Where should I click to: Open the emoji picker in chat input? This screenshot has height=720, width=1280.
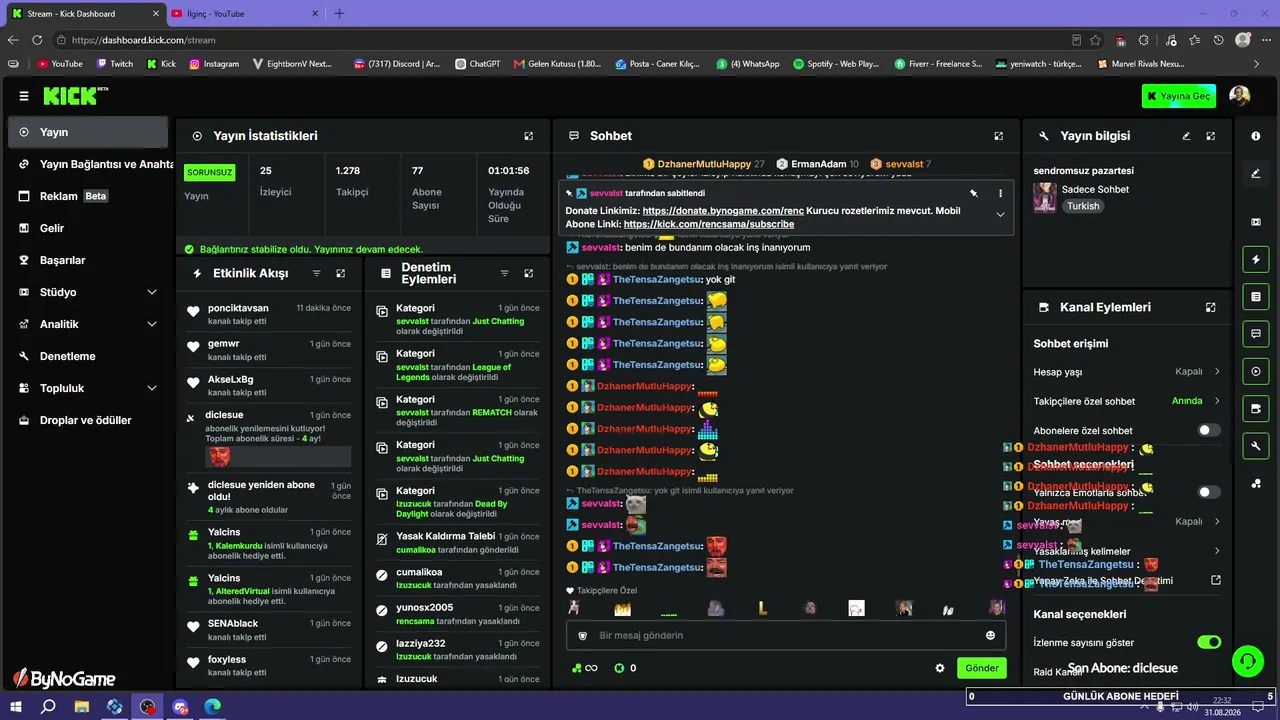[990, 635]
